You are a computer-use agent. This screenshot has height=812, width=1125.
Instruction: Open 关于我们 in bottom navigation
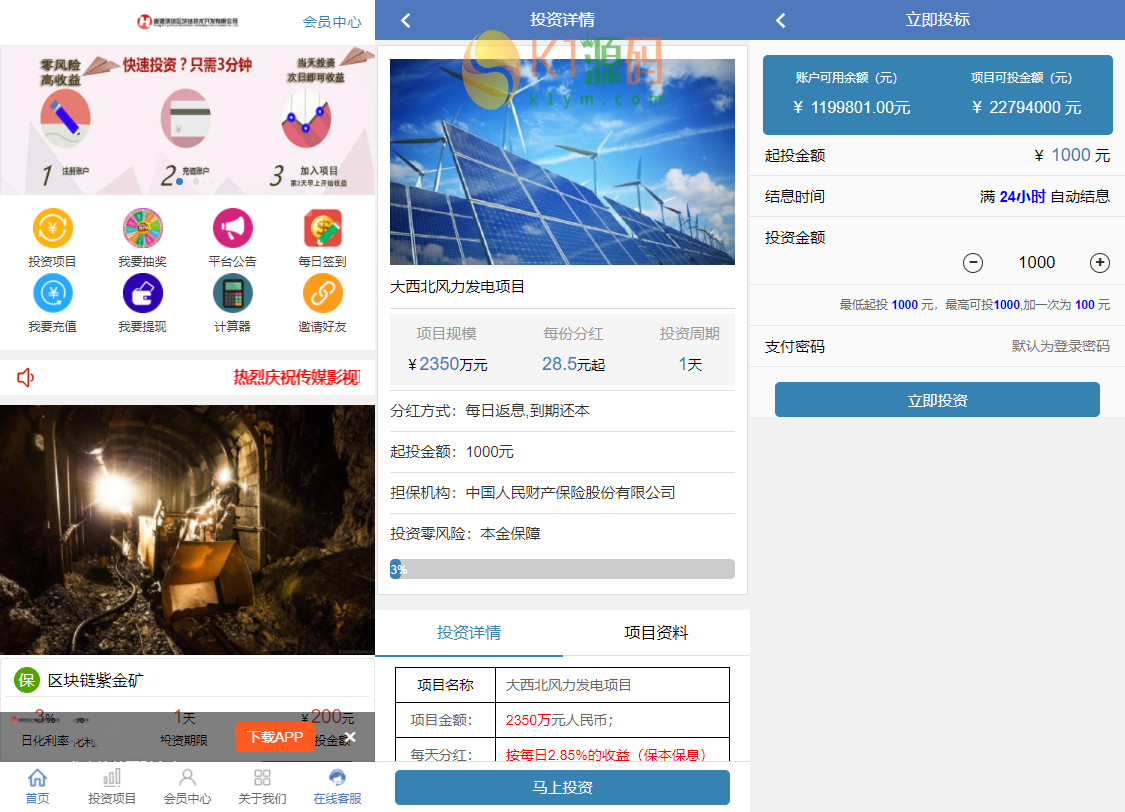point(262,787)
